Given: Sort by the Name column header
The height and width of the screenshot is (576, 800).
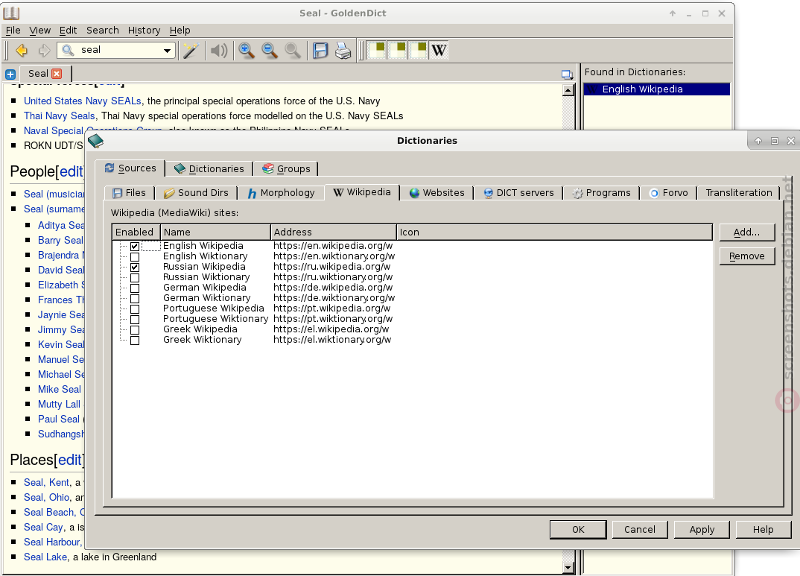Looking at the screenshot, I should (215, 232).
